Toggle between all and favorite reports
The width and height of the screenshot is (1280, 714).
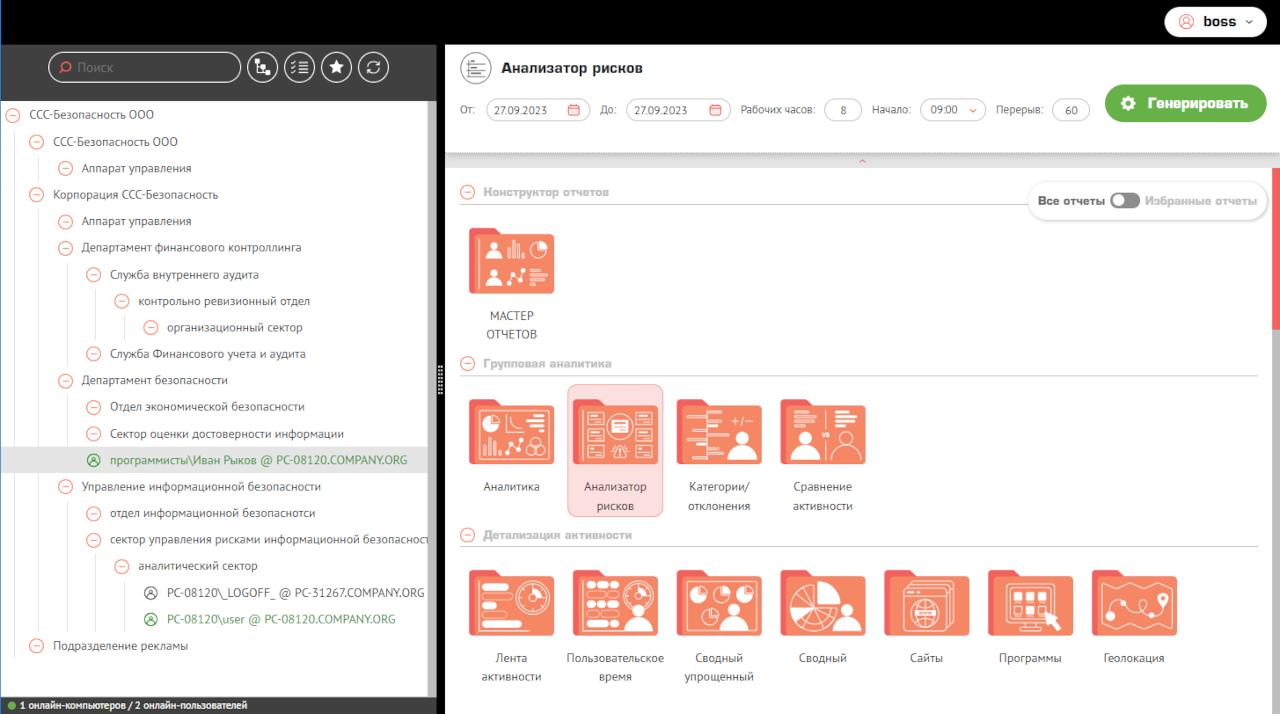pos(1125,201)
